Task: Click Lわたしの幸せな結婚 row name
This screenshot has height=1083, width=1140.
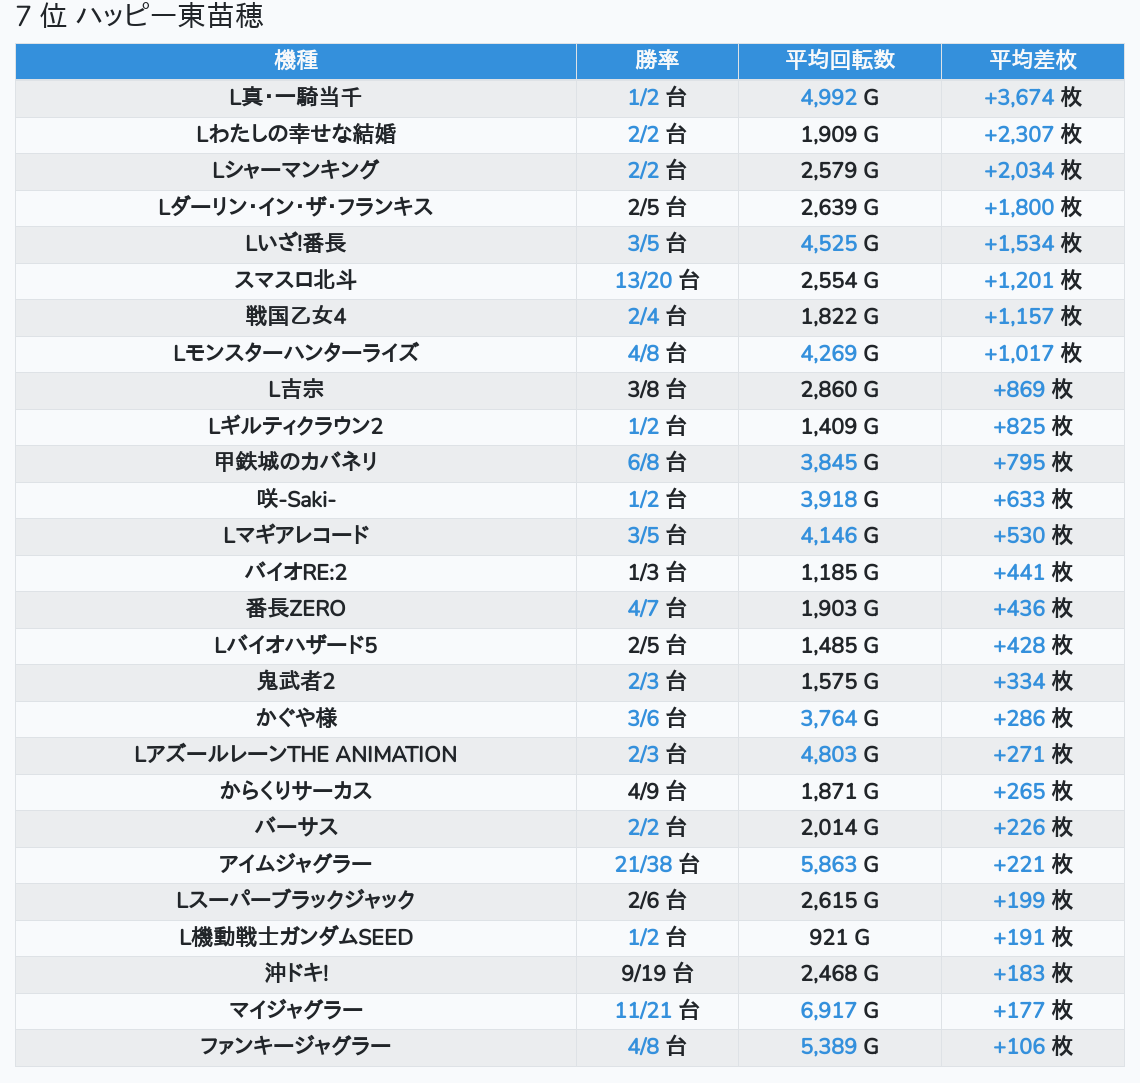Action: (x=296, y=134)
